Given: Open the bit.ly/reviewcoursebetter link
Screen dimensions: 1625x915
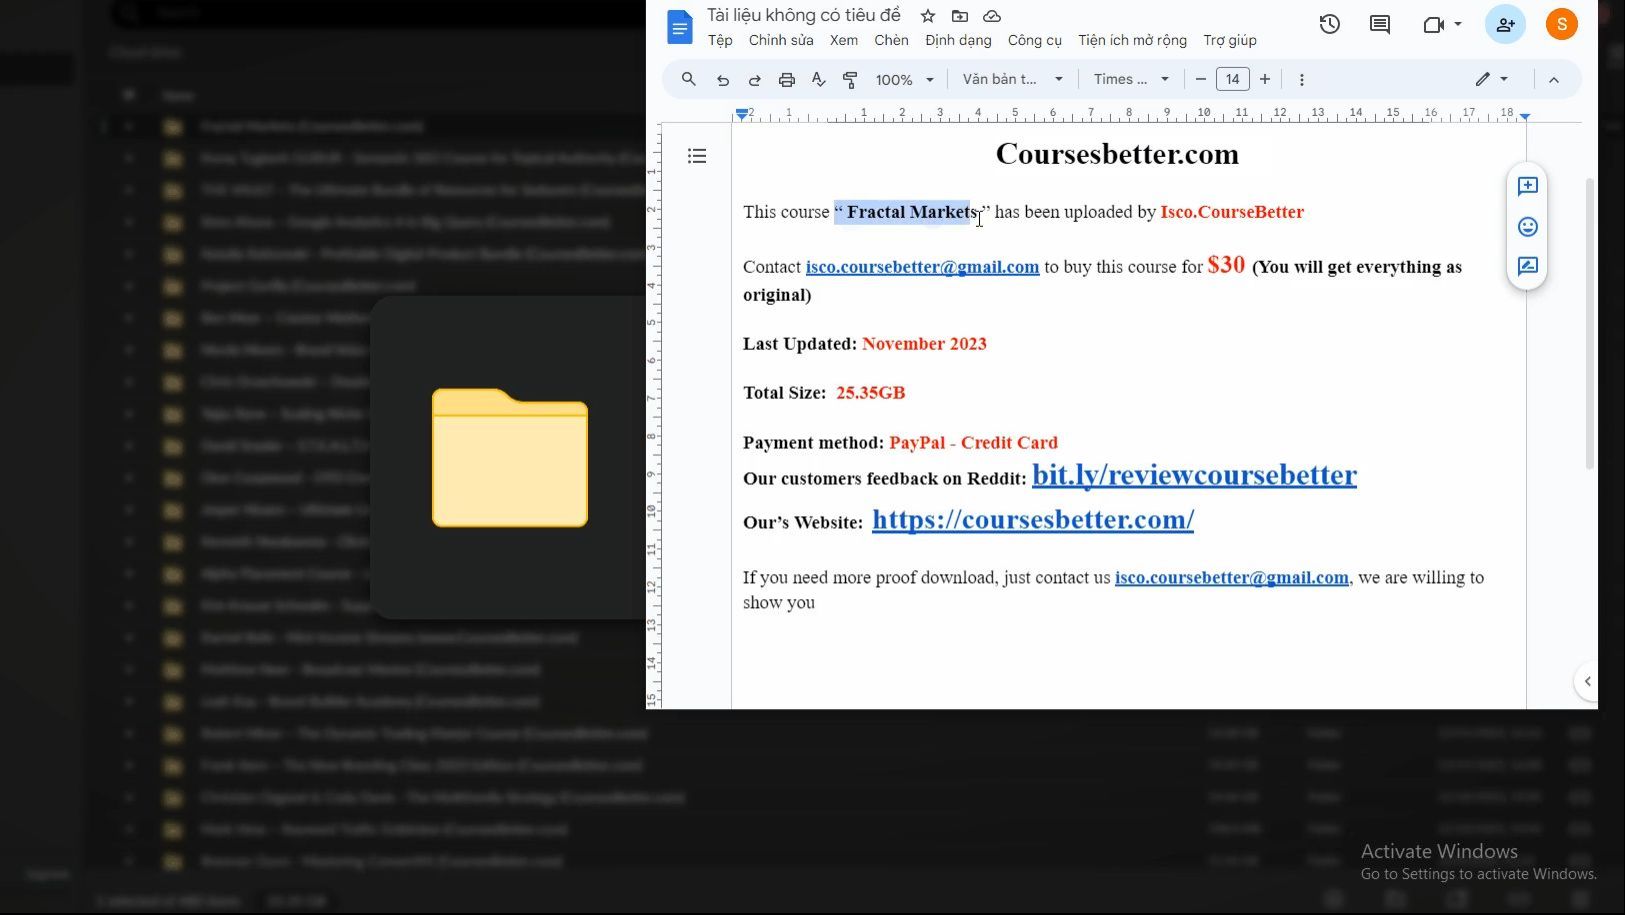Looking at the screenshot, I should [x=1194, y=474].
